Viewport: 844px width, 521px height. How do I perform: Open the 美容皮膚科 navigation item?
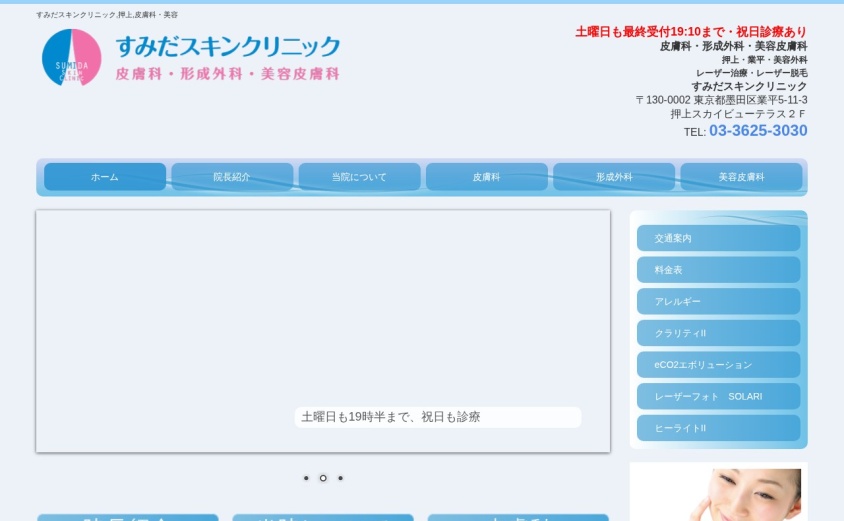741,177
